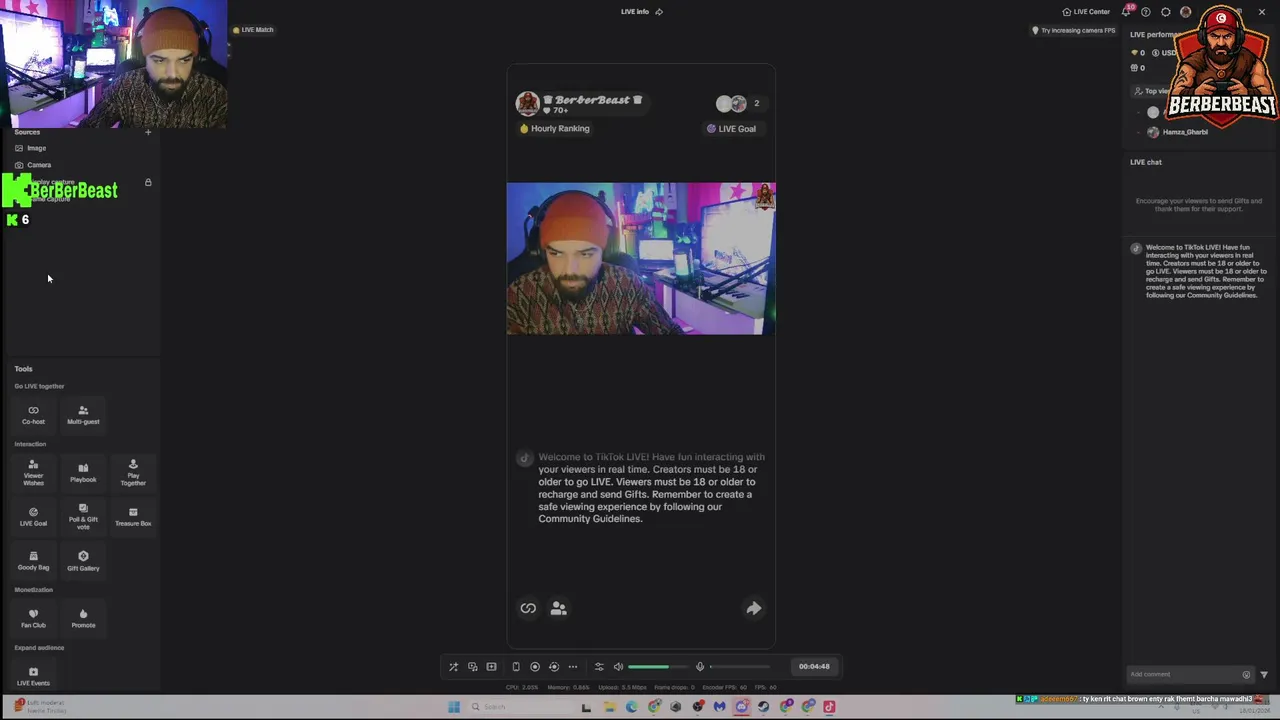Toggle the lock on Display capture source

(x=148, y=183)
